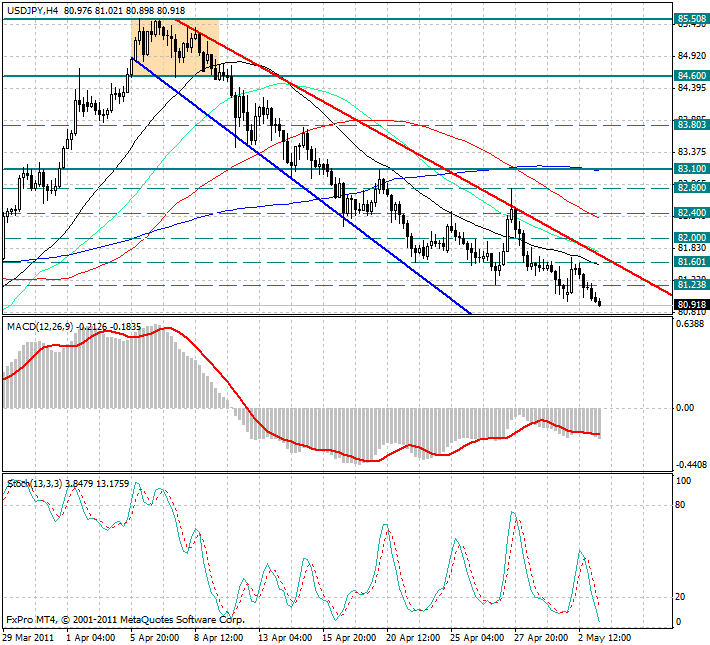Click the Stochastic 20 level label
710x645 pixels.
680,597
